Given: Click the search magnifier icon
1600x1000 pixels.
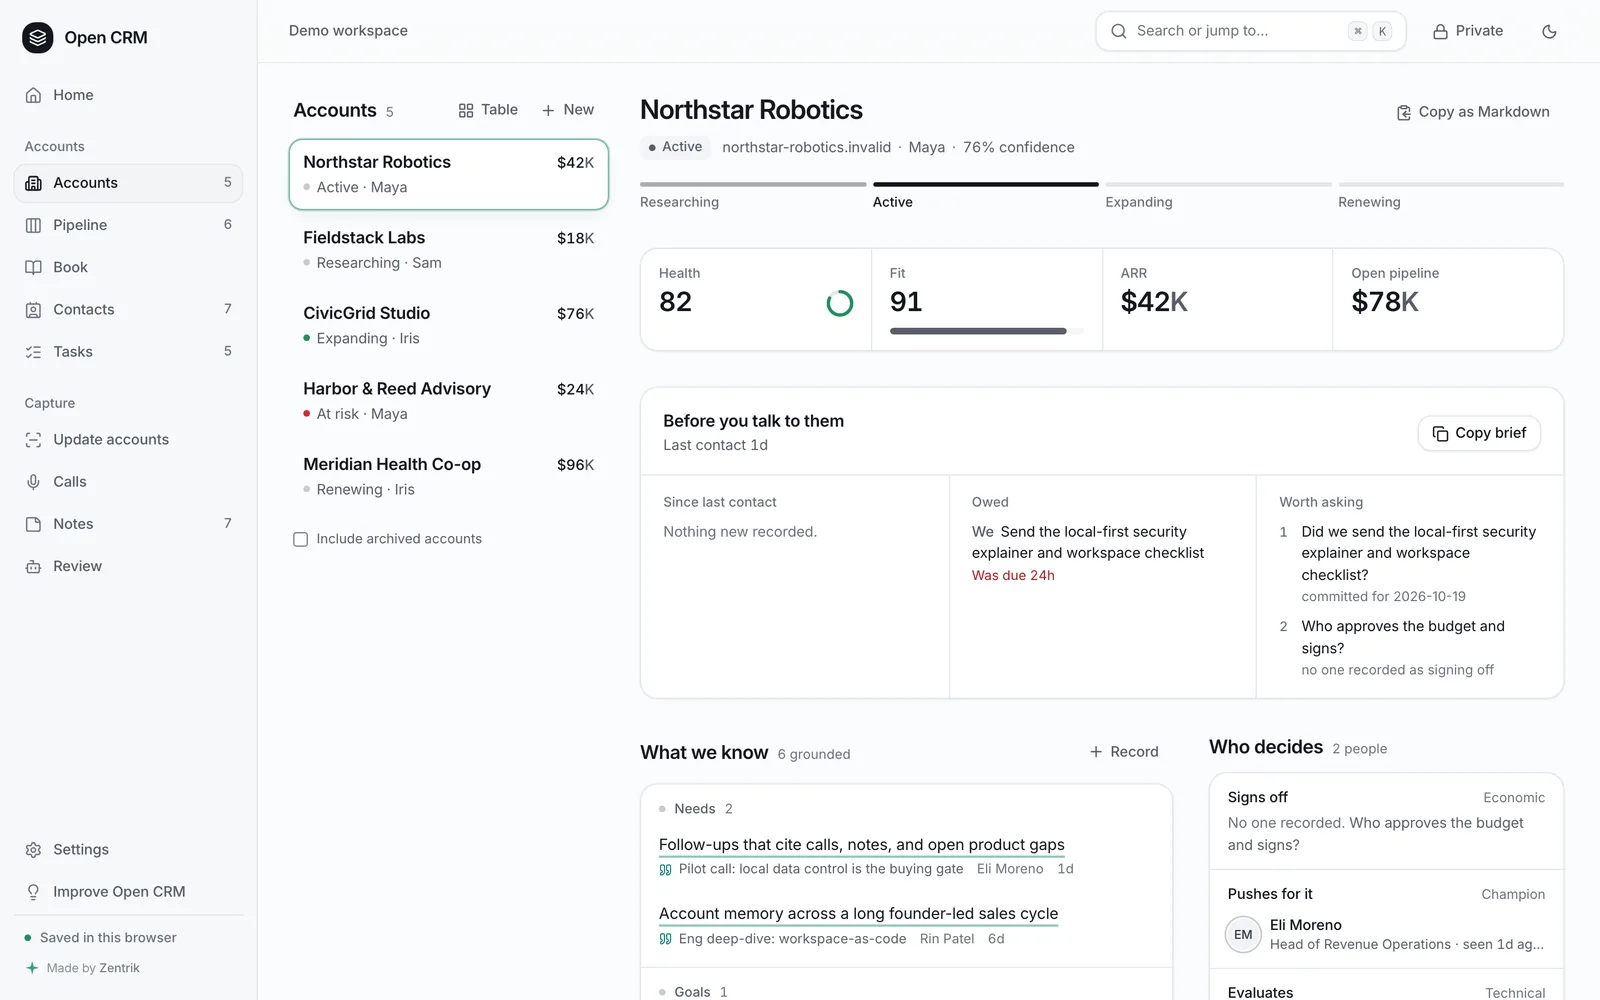Looking at the screenshot, I should click(1119, 31).
